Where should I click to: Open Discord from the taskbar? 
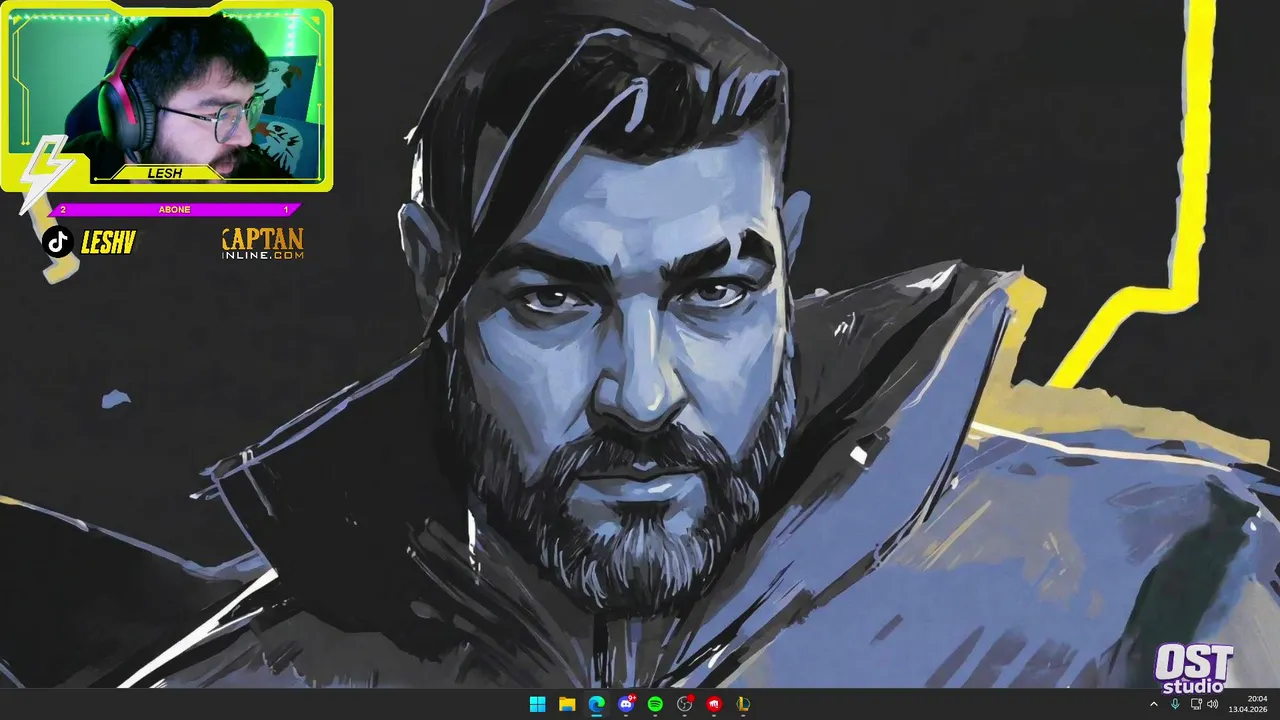point(626,704)
